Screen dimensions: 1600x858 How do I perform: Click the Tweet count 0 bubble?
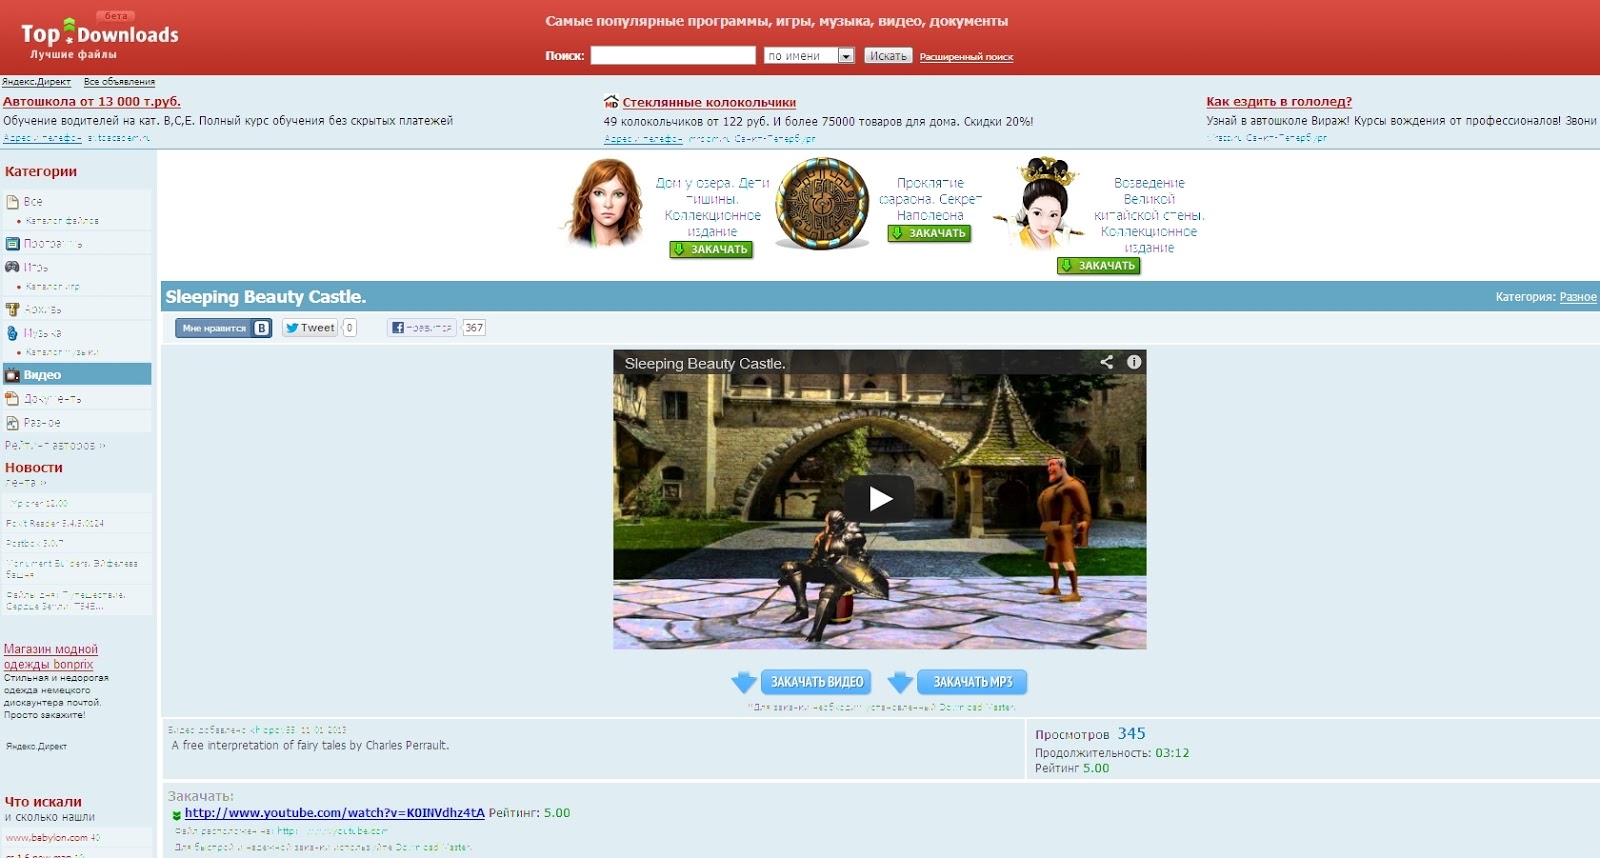pos(349,328)
